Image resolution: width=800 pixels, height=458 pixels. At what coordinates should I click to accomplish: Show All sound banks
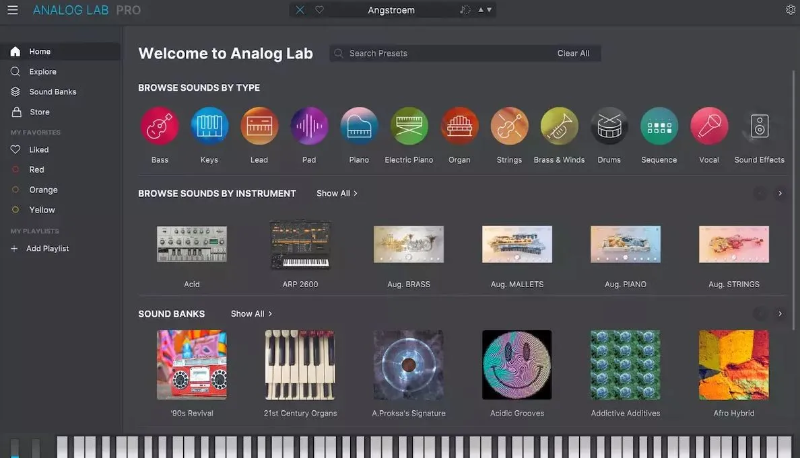pos(251,314)
